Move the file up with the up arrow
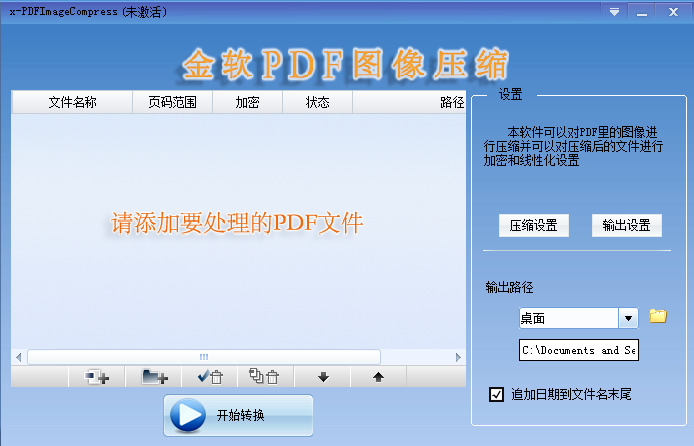The image size is (694, 446). pyautogui.click(x=378, y=377)
